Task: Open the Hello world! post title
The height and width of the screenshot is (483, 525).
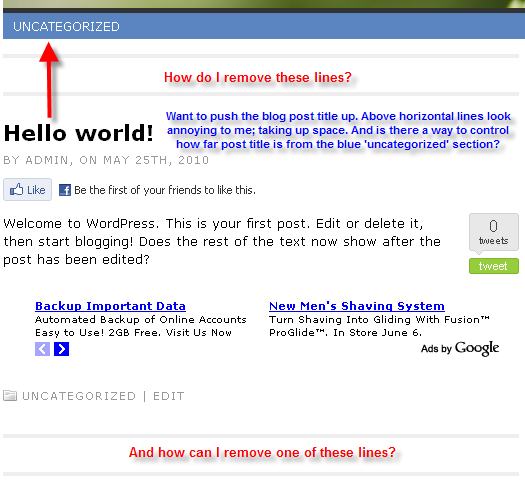Action: tap(78, 133)
